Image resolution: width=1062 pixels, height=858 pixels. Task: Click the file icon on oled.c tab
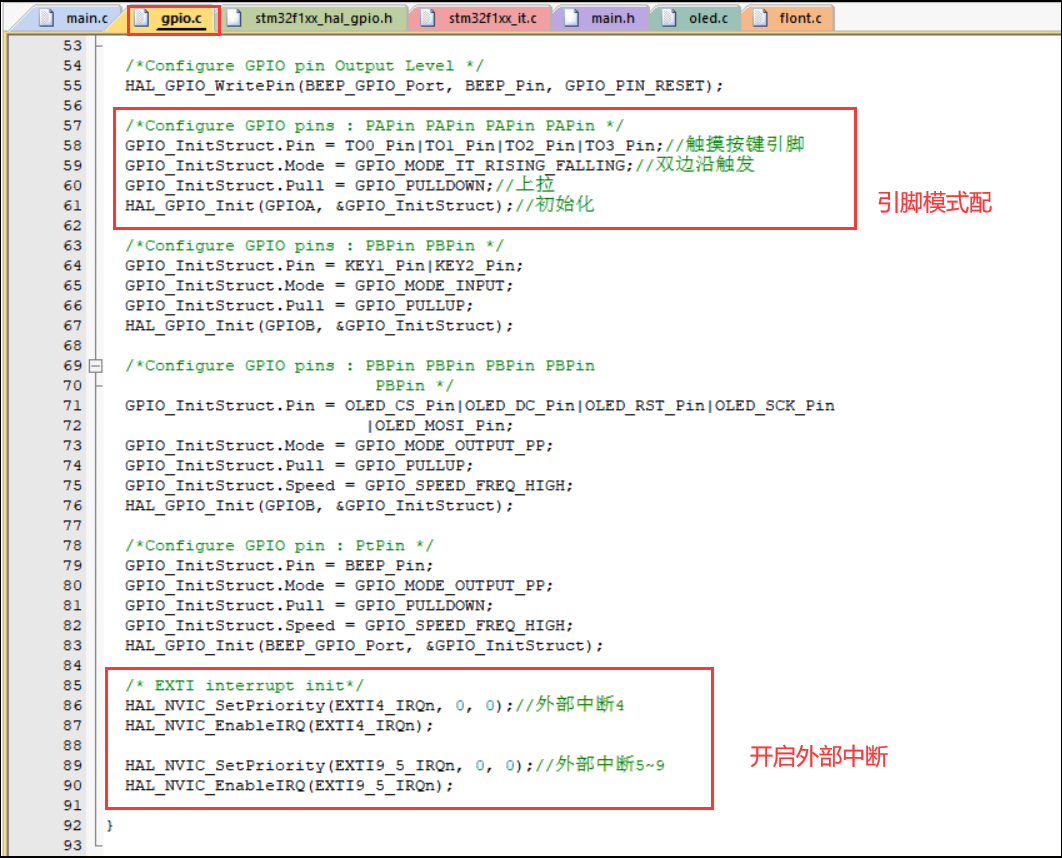pos(668,18)
